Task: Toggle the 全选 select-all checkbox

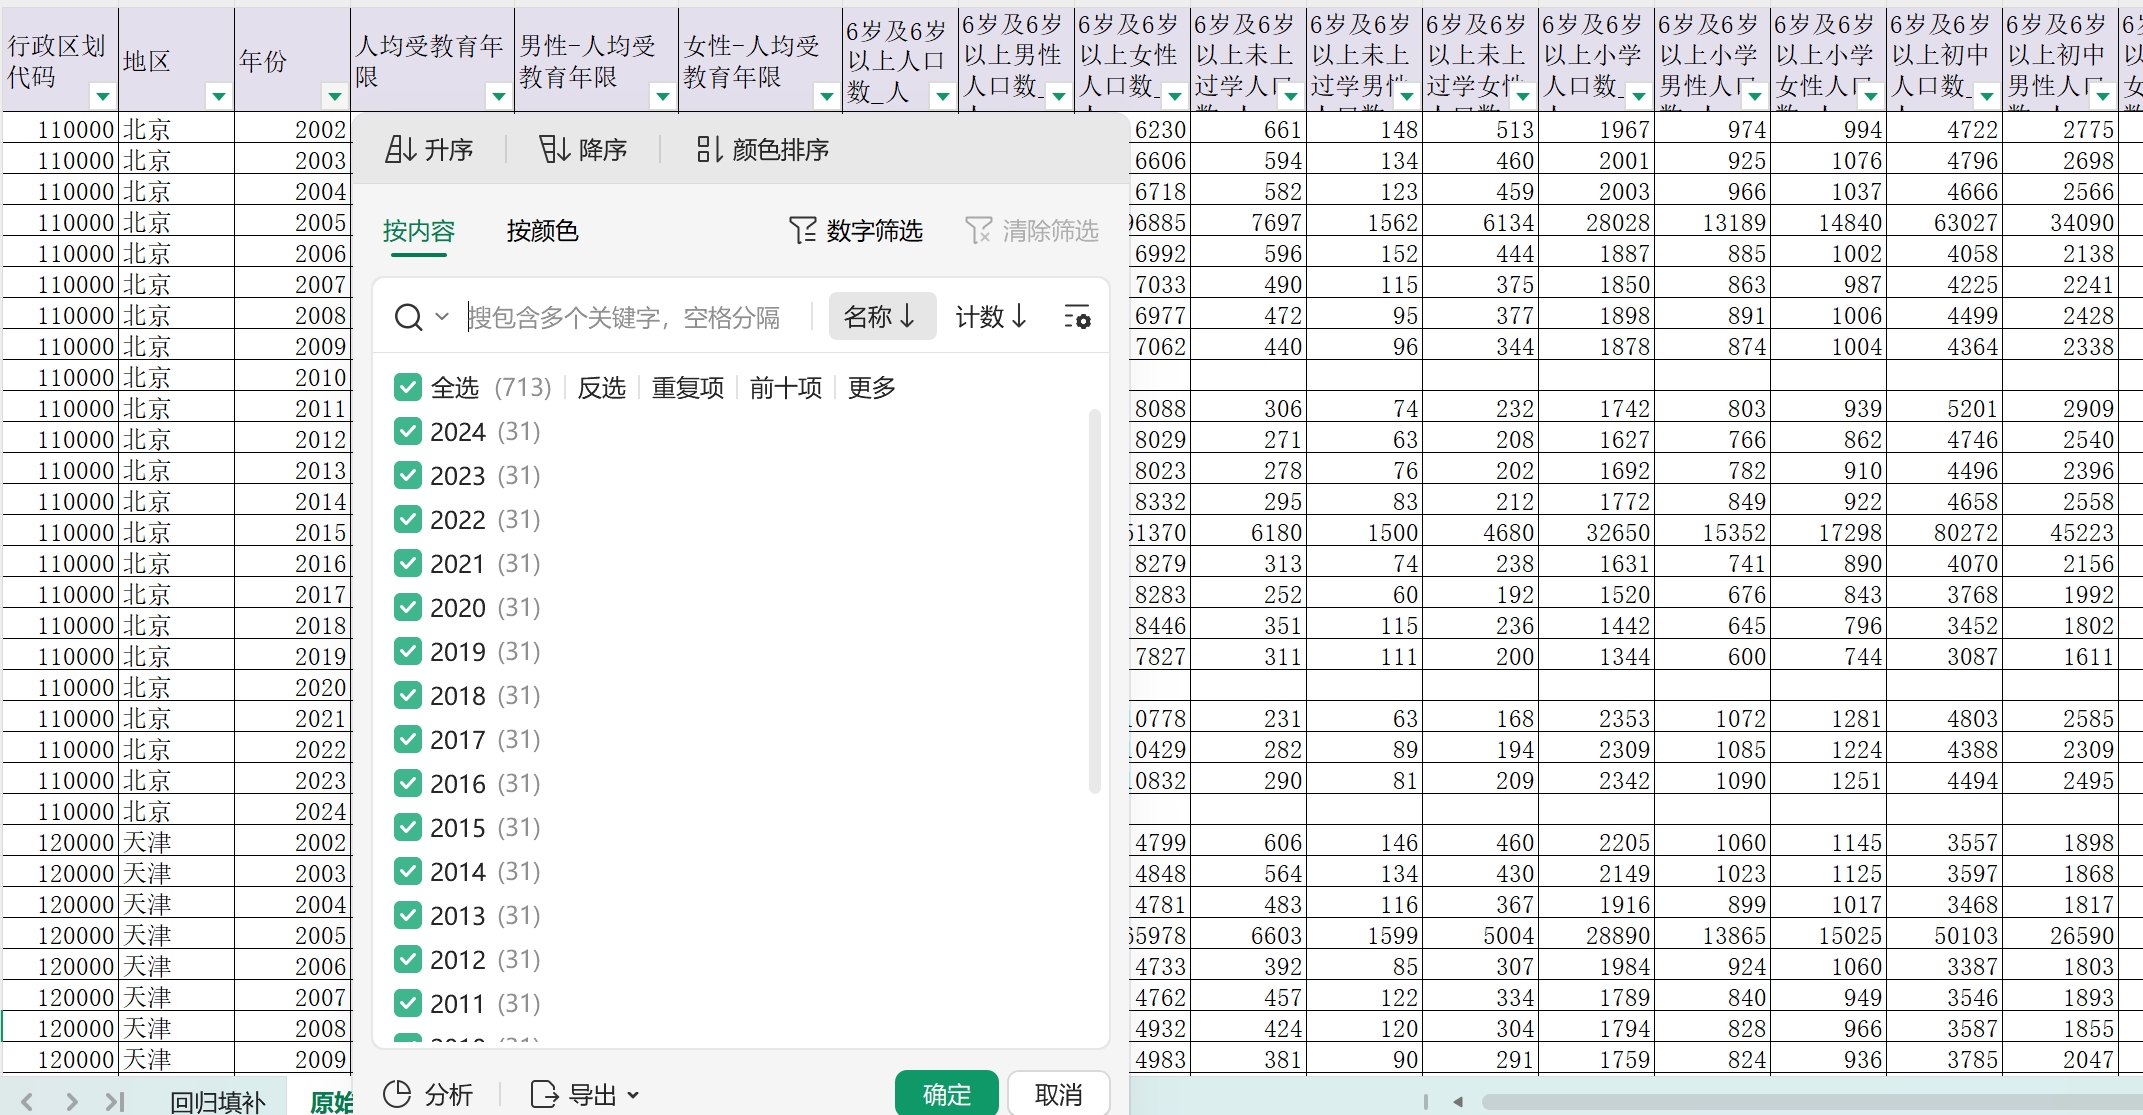Action: click(x=408, y=388)
